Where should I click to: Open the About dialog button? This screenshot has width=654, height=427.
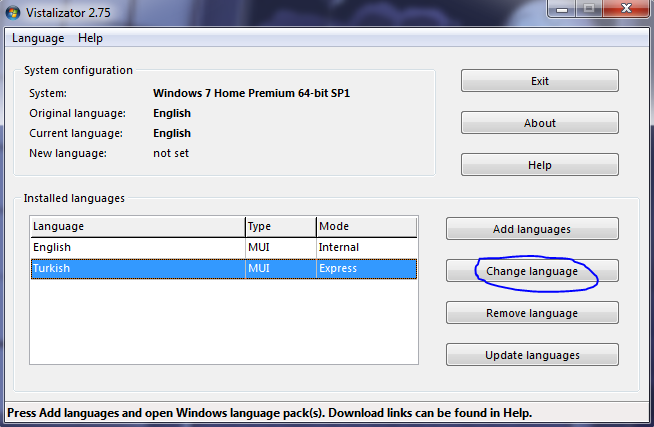pos(540,123)
